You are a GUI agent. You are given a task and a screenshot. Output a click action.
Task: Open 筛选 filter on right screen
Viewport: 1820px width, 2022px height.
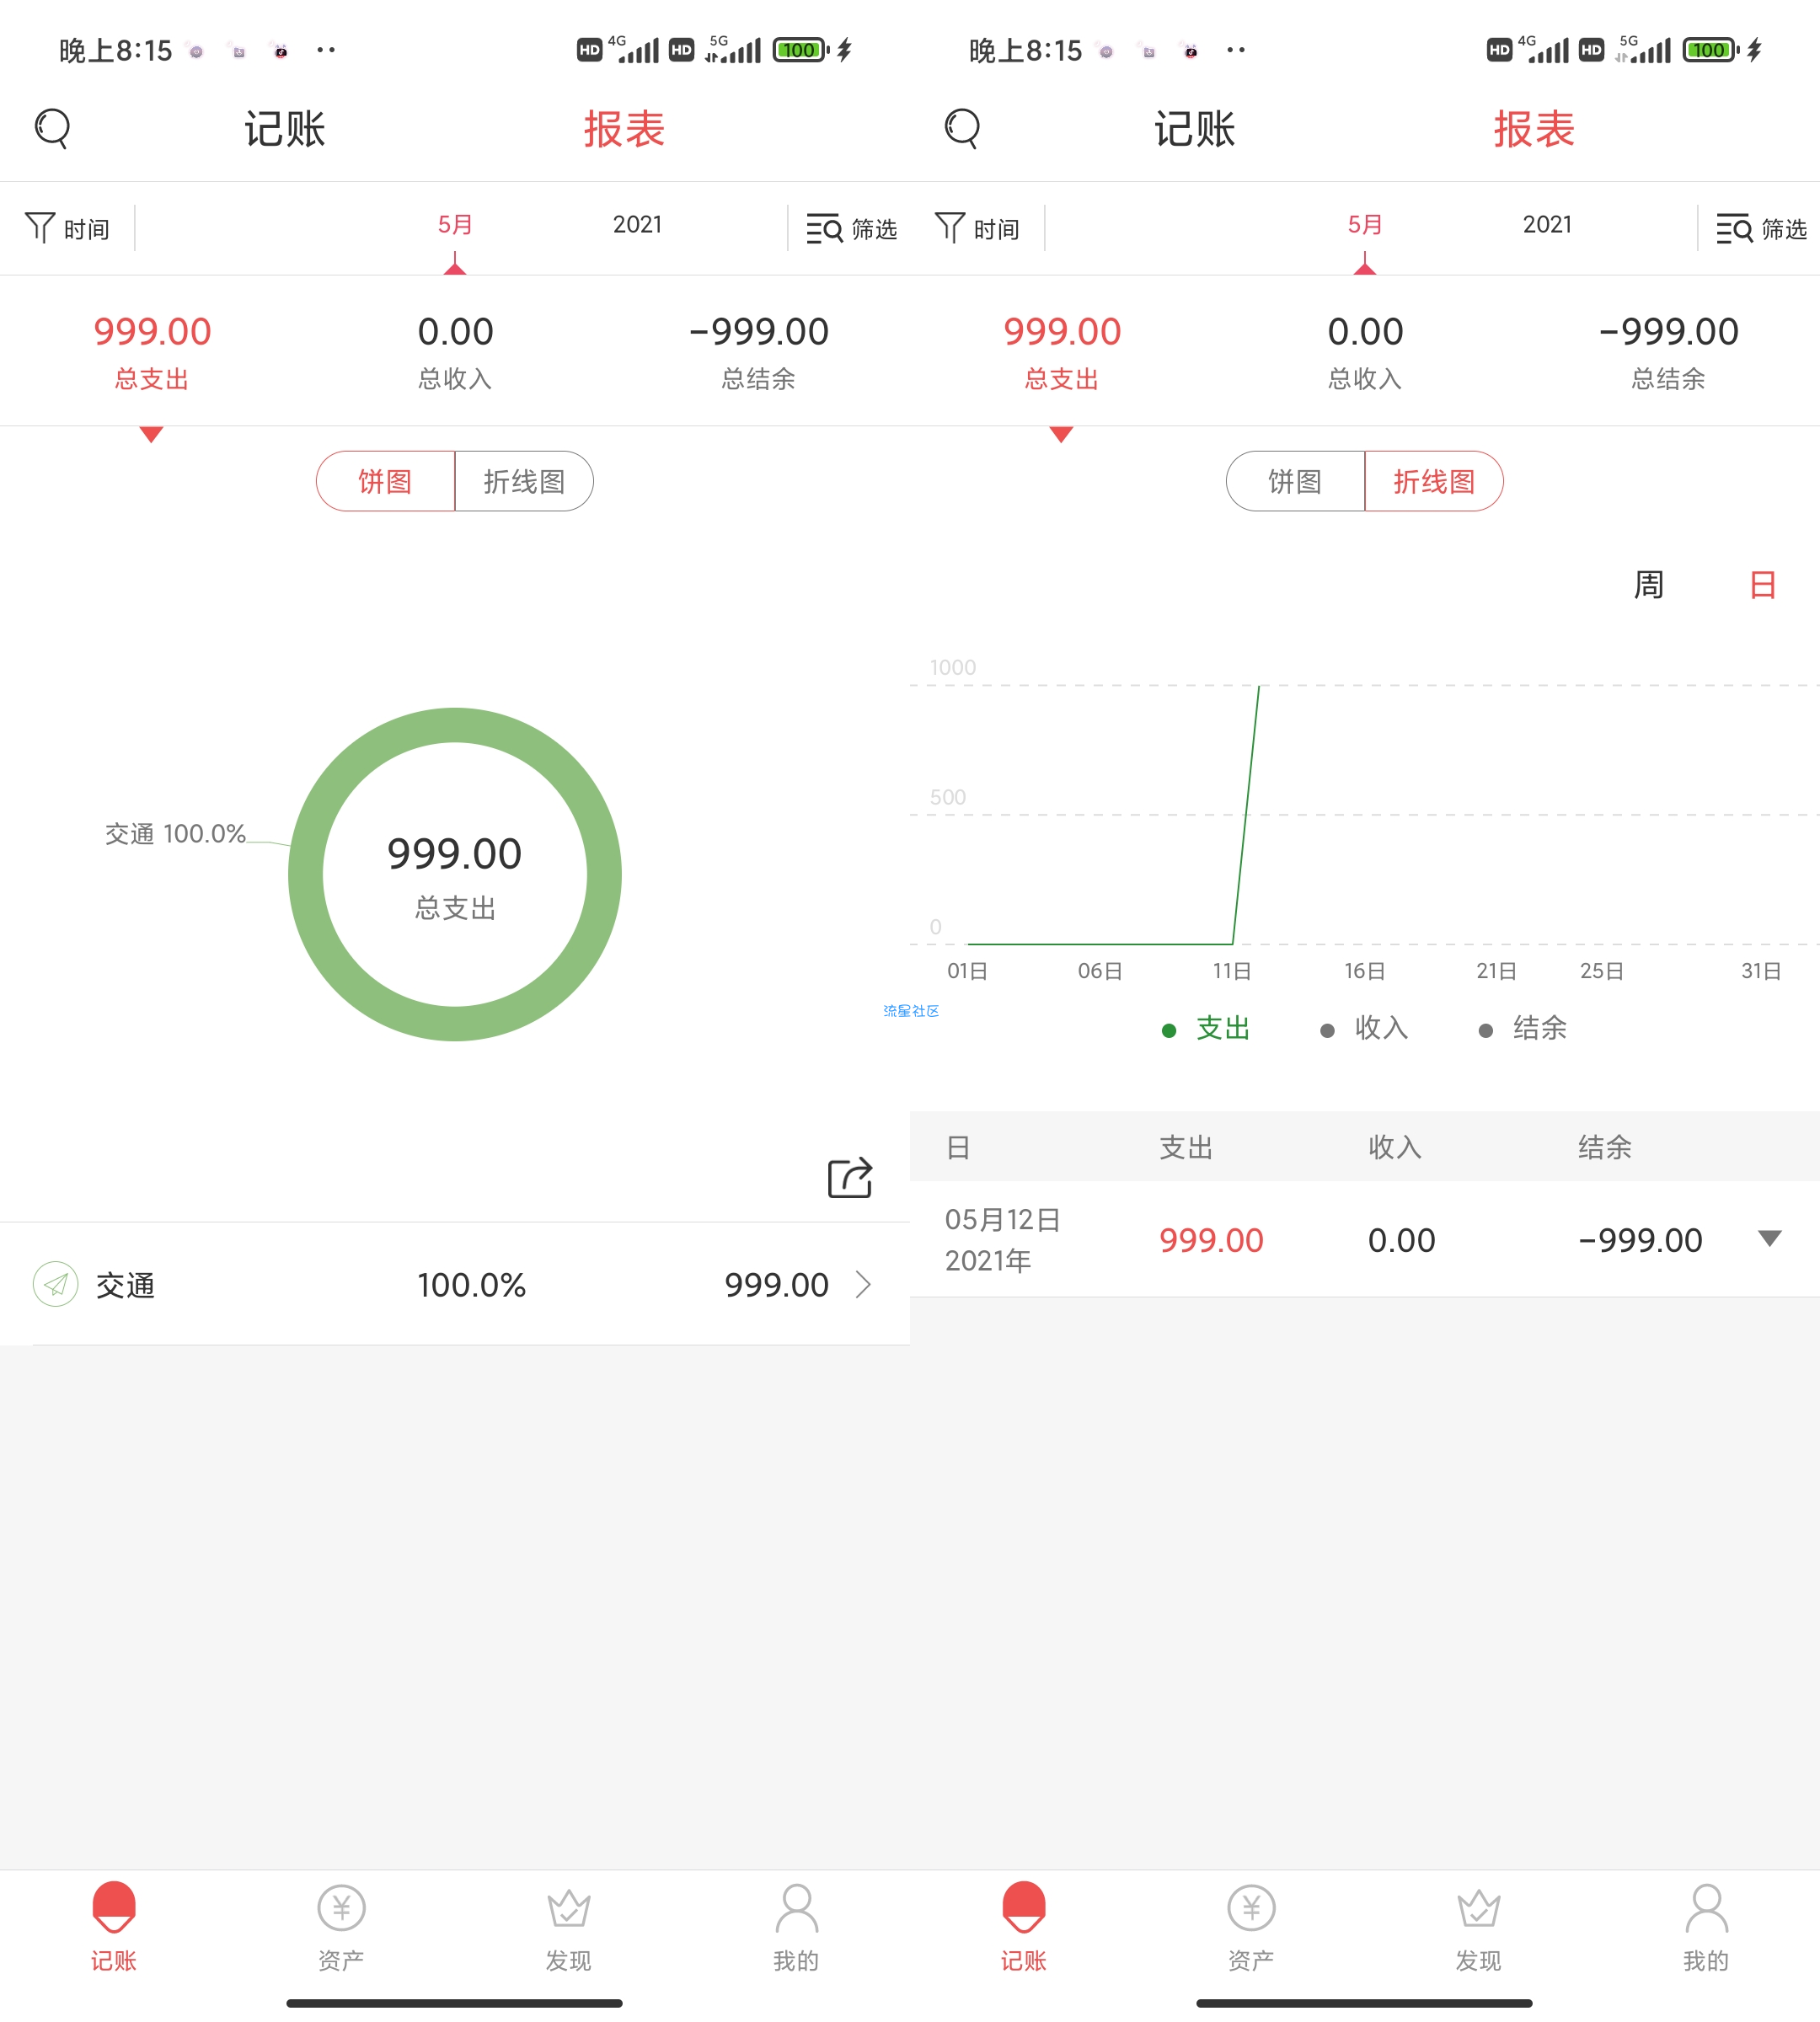[x=1761, y=229]
